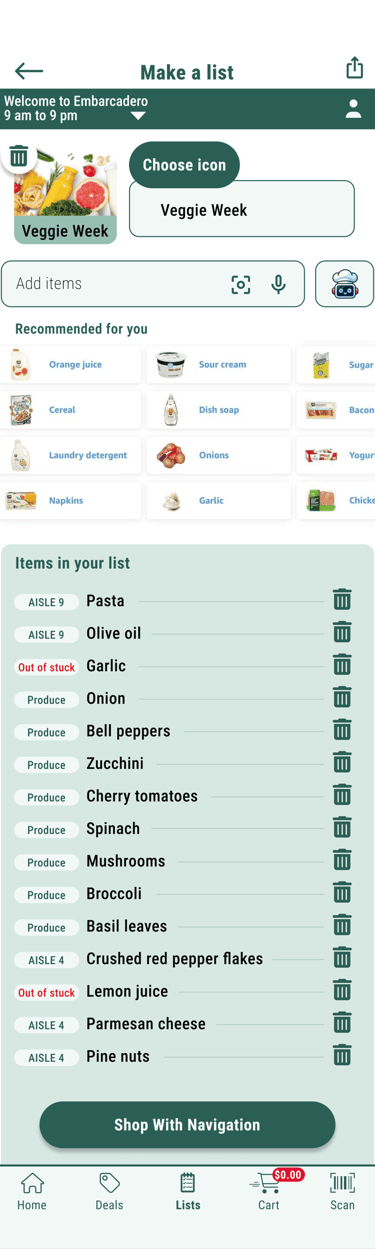
Task: Open the share icon at top right
Action: click(x=354, y=67)
